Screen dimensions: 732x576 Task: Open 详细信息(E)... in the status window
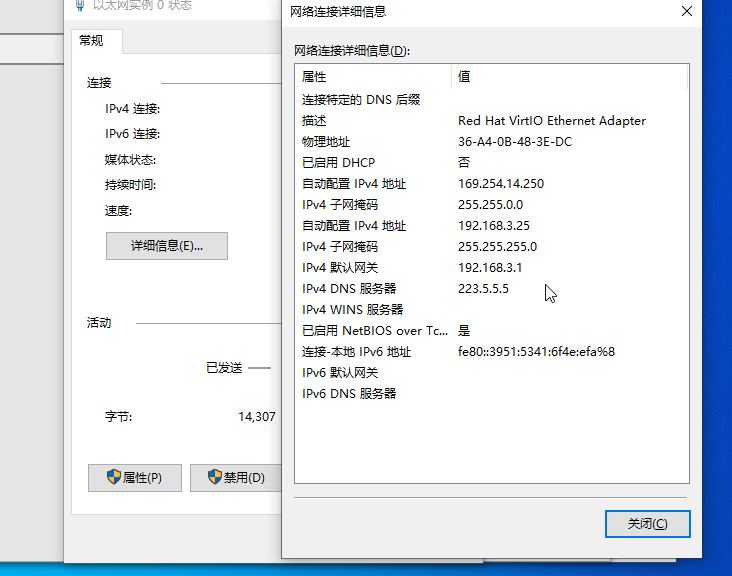(166, 246)
